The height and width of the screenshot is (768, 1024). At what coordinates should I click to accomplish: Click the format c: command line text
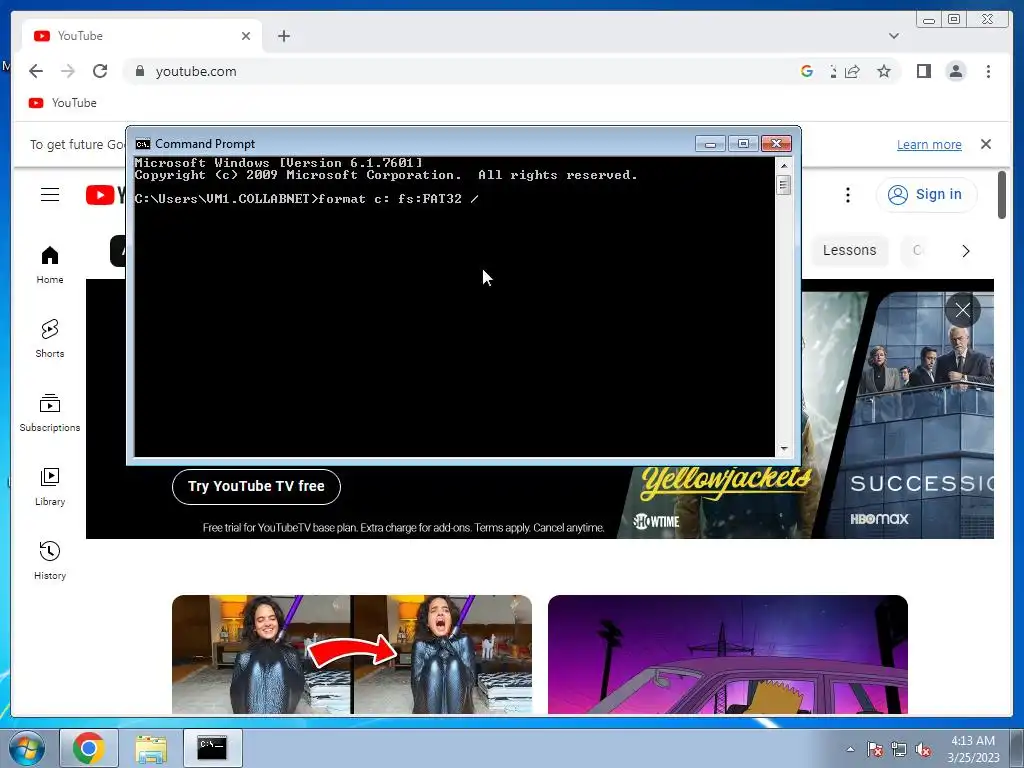click(x=307, y=199)
